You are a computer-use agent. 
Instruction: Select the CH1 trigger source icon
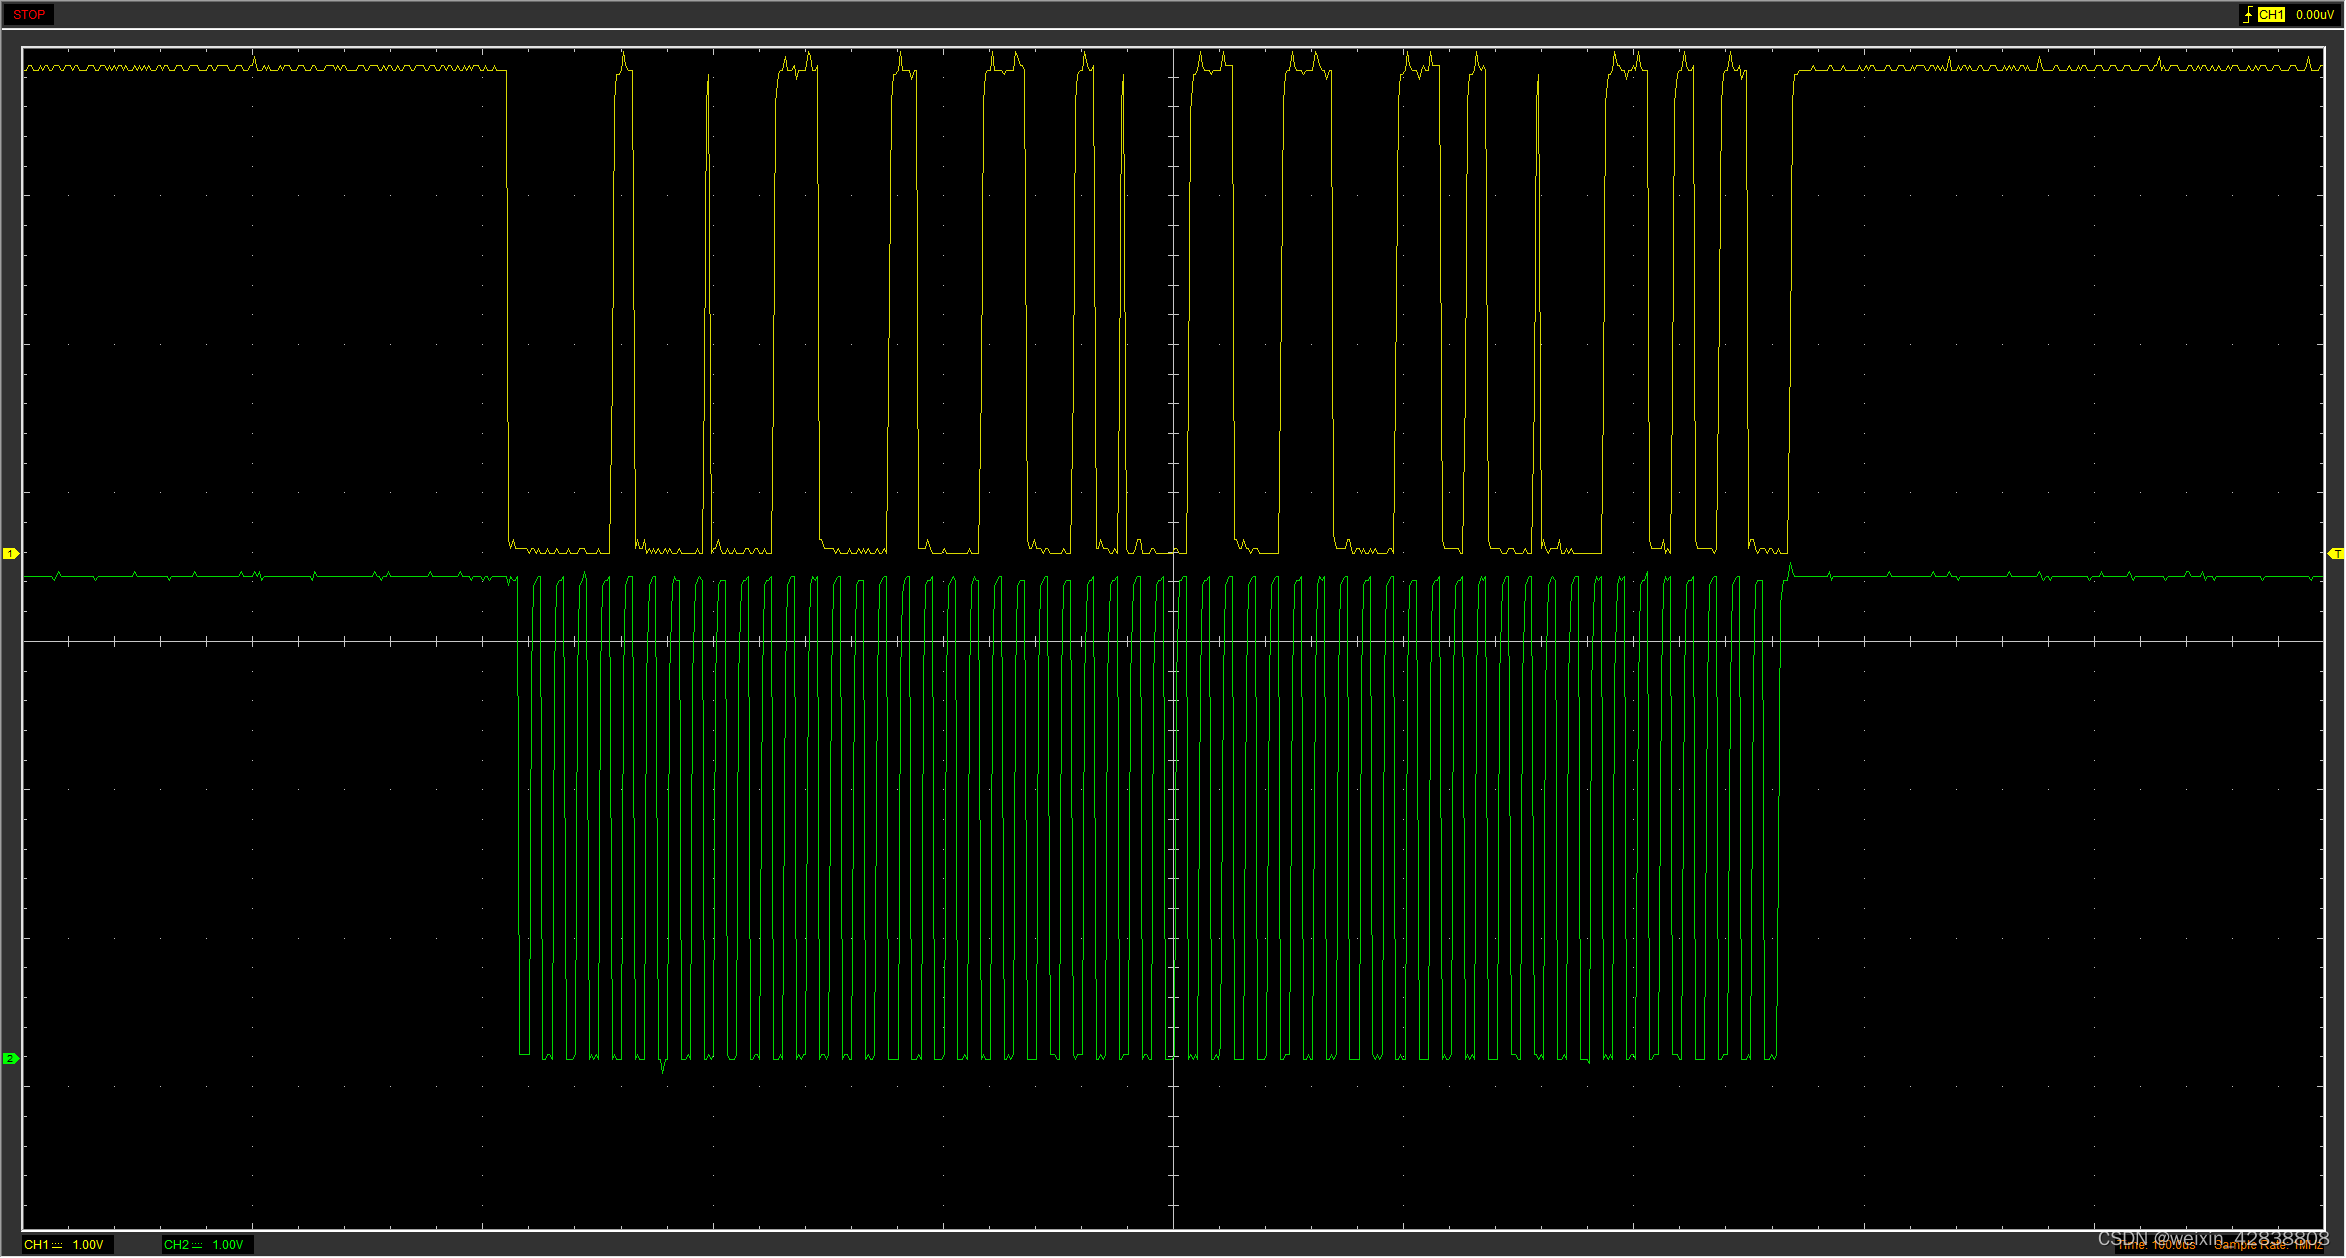coord(2272,14)
